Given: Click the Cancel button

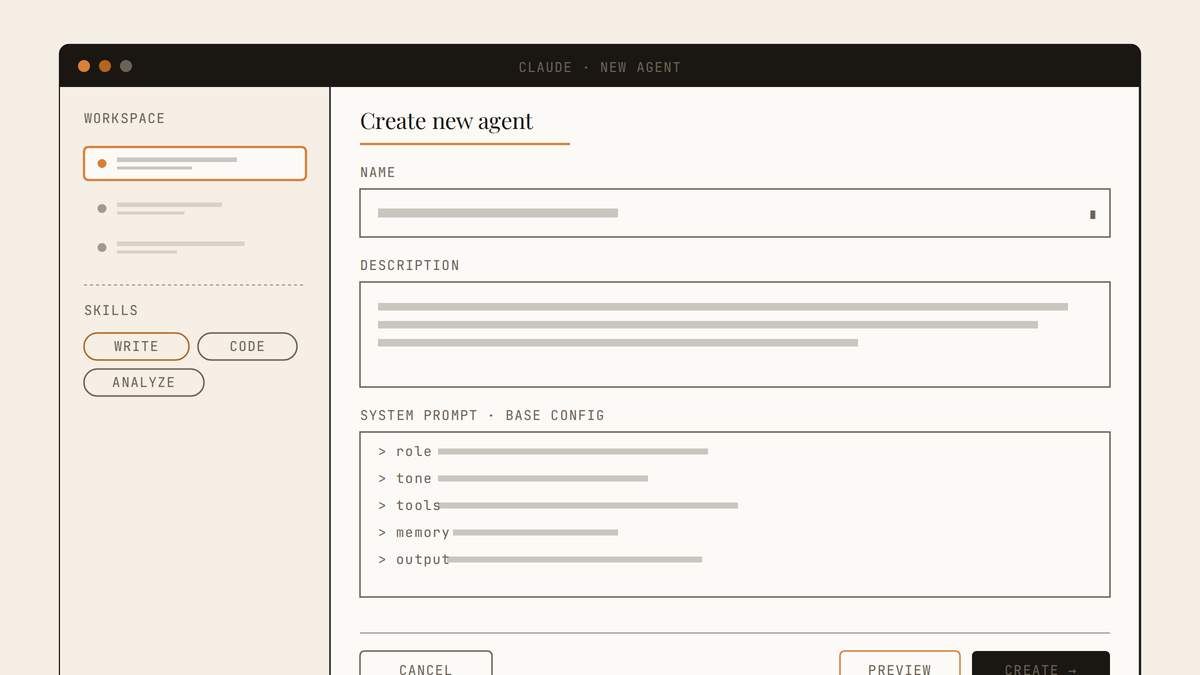Looking at the screenshot, I should [x=426, y=663].
